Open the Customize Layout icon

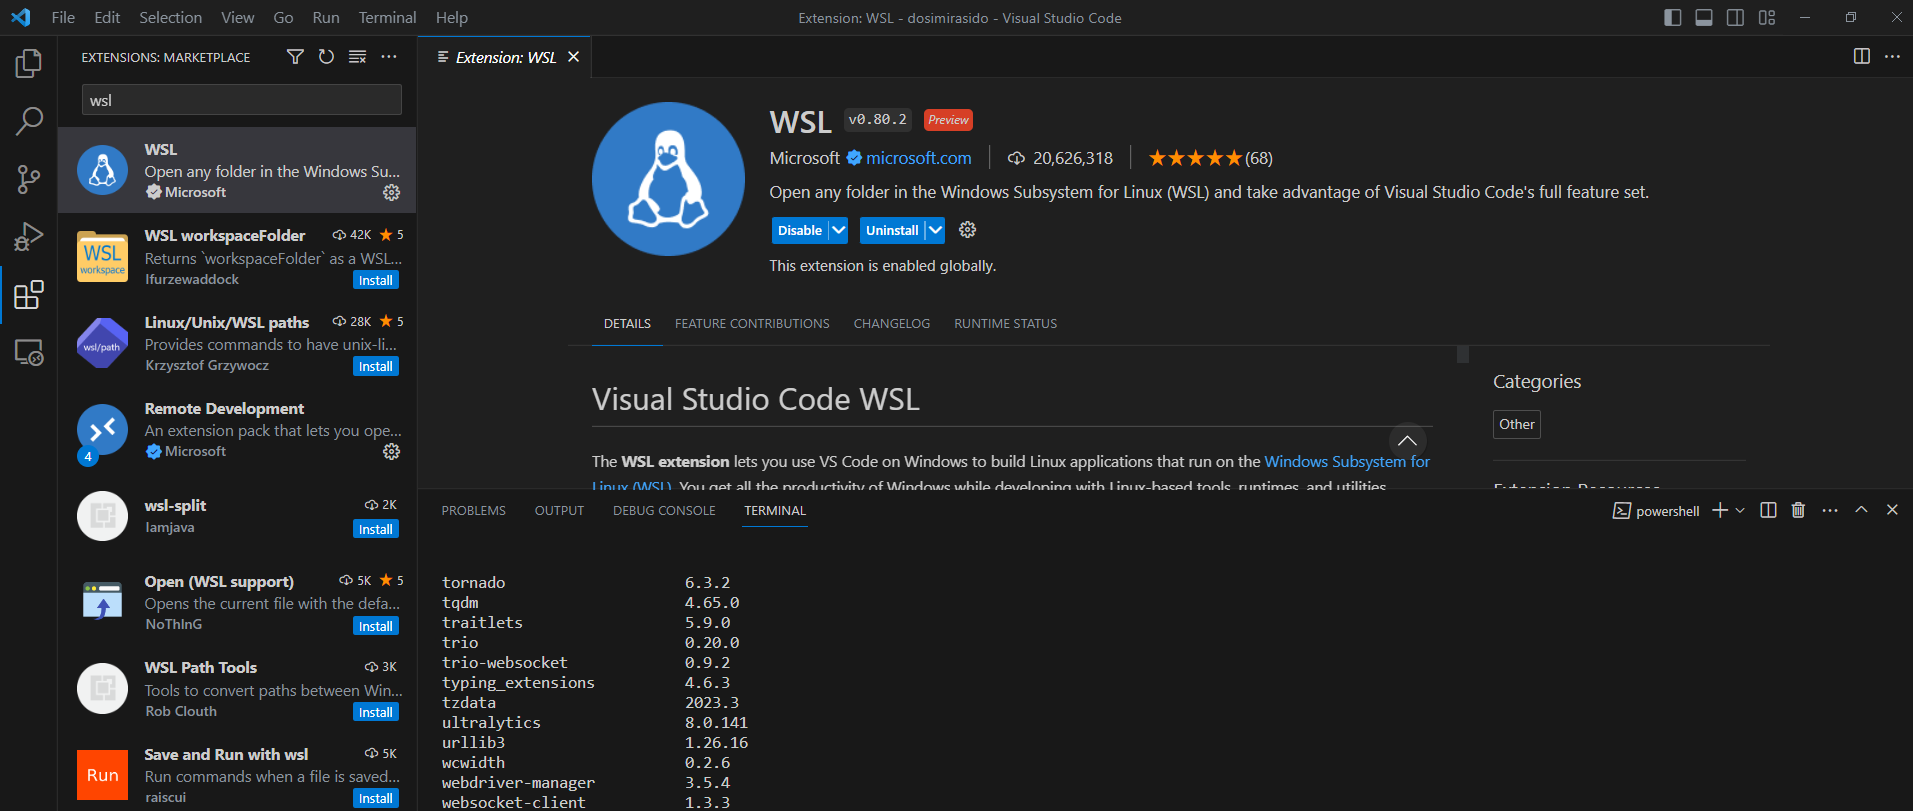[x=1767, y=18]
